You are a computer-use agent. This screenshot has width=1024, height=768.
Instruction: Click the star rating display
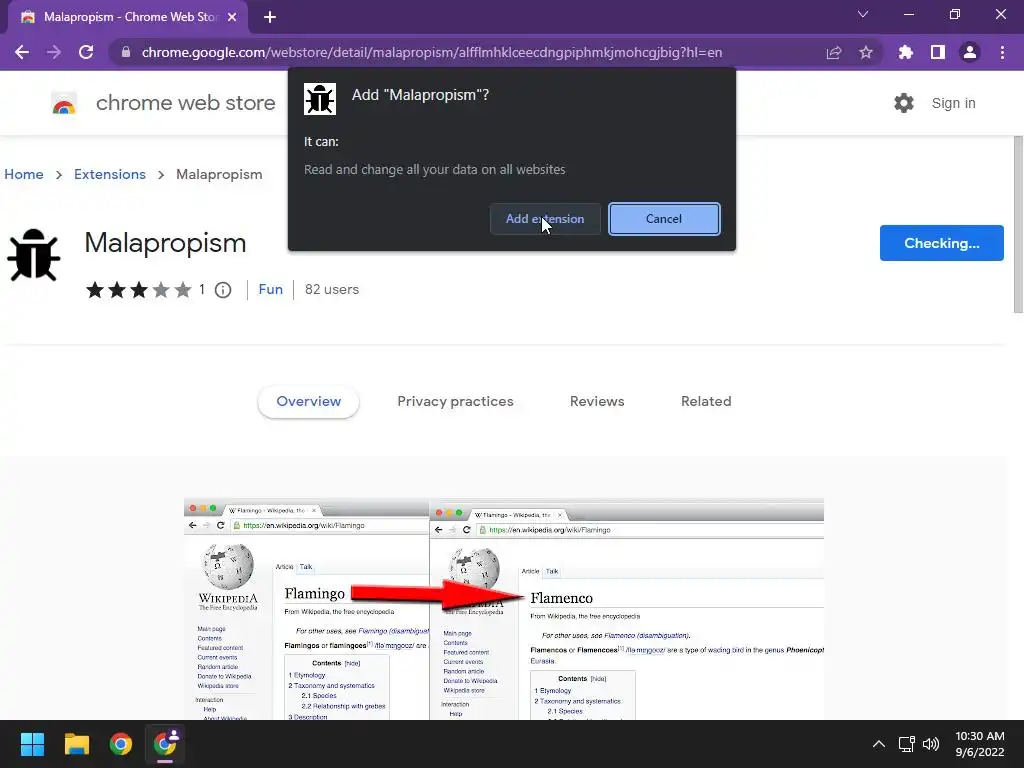pyautogui.click(x=138, y=290)
